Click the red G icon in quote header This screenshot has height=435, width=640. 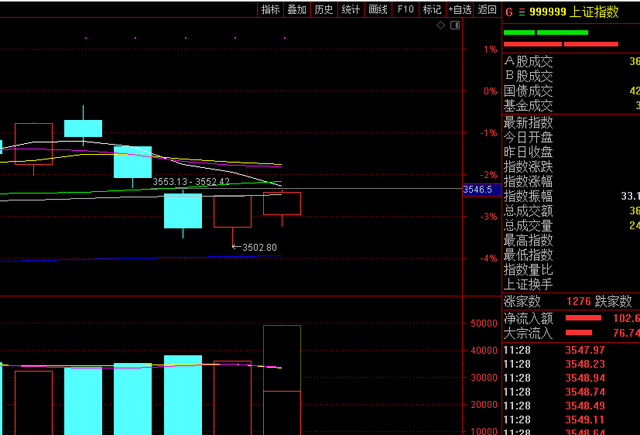(509, 12)
